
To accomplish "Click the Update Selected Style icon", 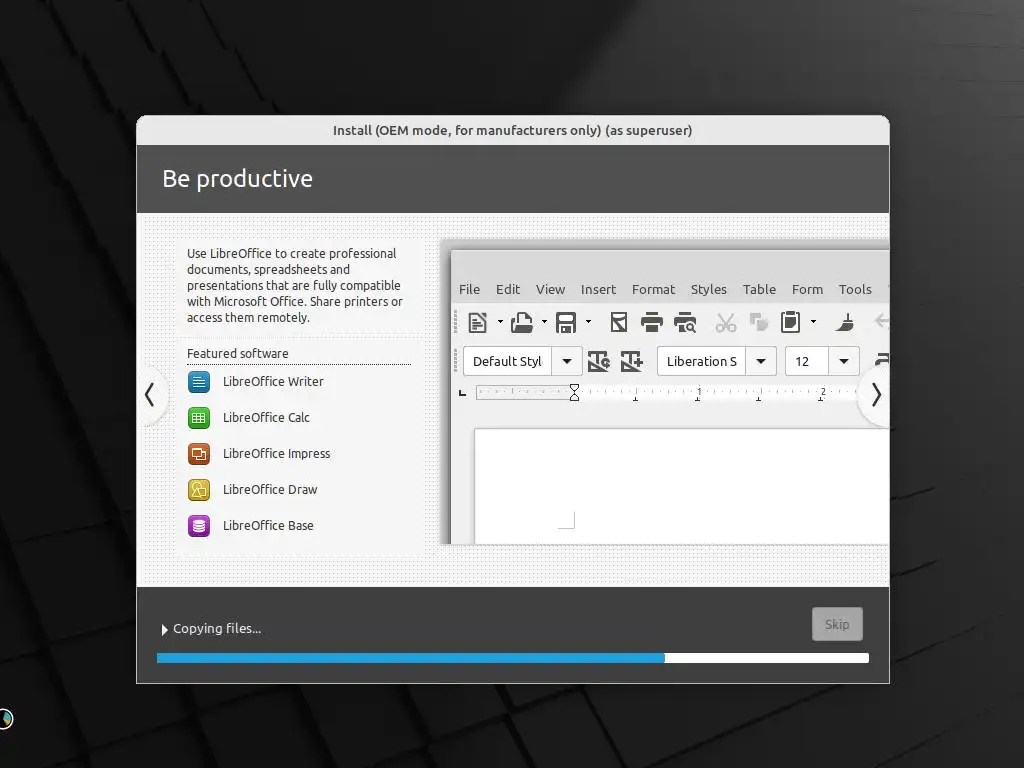I will click(599, 361).
